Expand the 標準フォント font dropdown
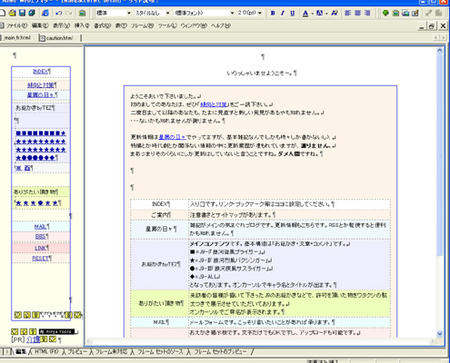The image size is (450, 363). pos(204,13)
